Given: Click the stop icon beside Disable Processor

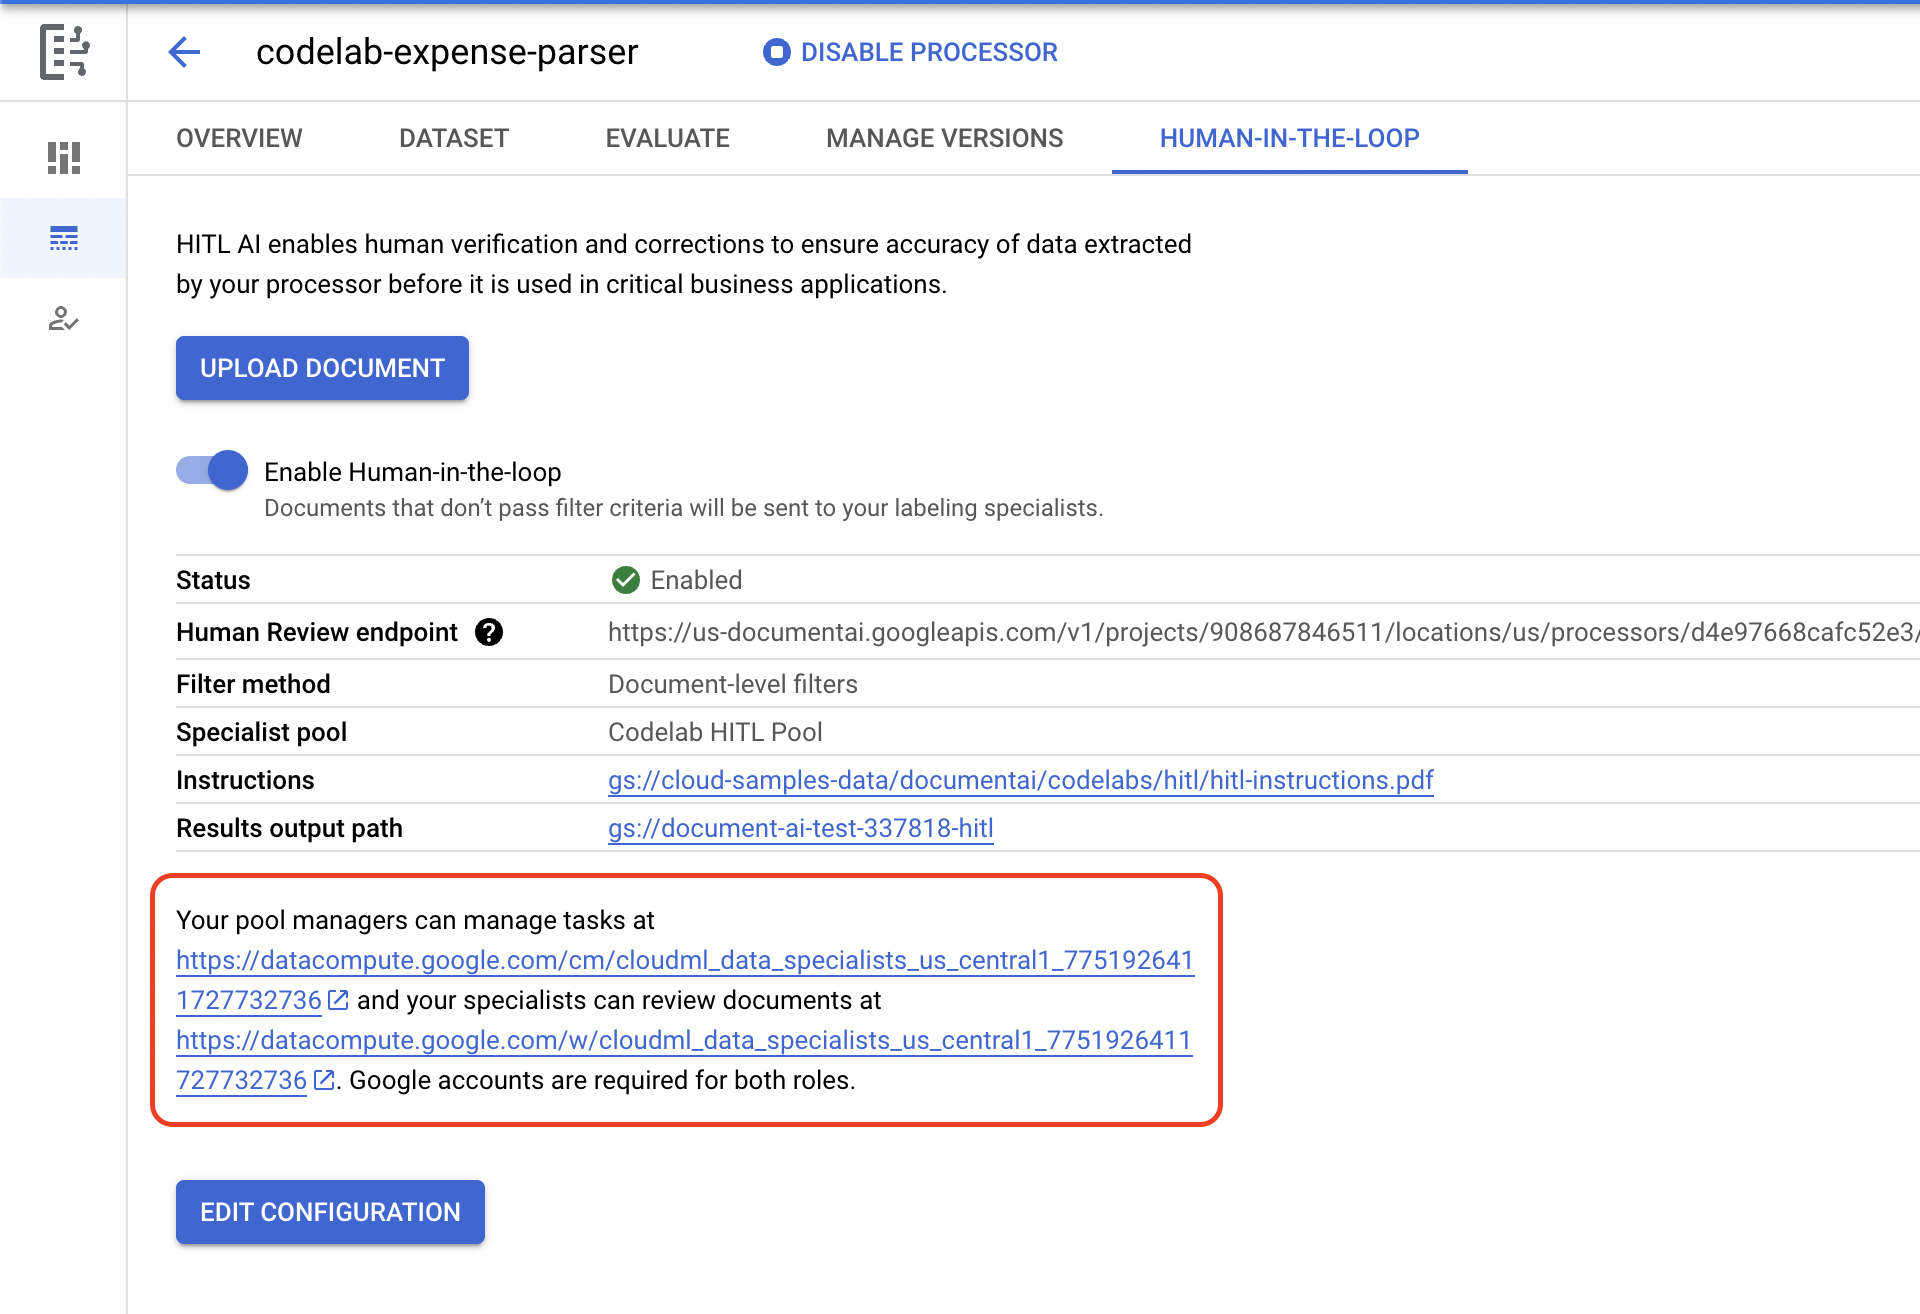Looking at the screenshot, I should (776, 52).
